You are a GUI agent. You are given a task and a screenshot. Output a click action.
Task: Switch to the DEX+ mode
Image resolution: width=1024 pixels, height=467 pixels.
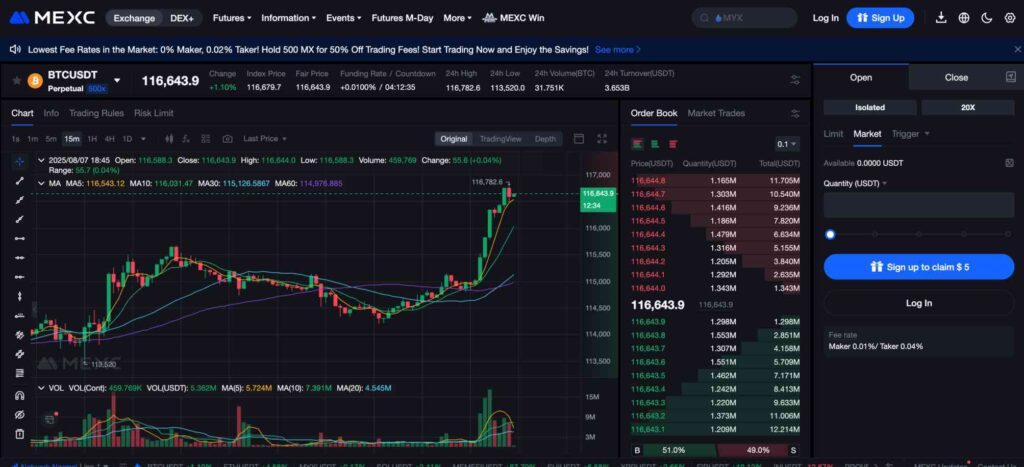point(182,18)
